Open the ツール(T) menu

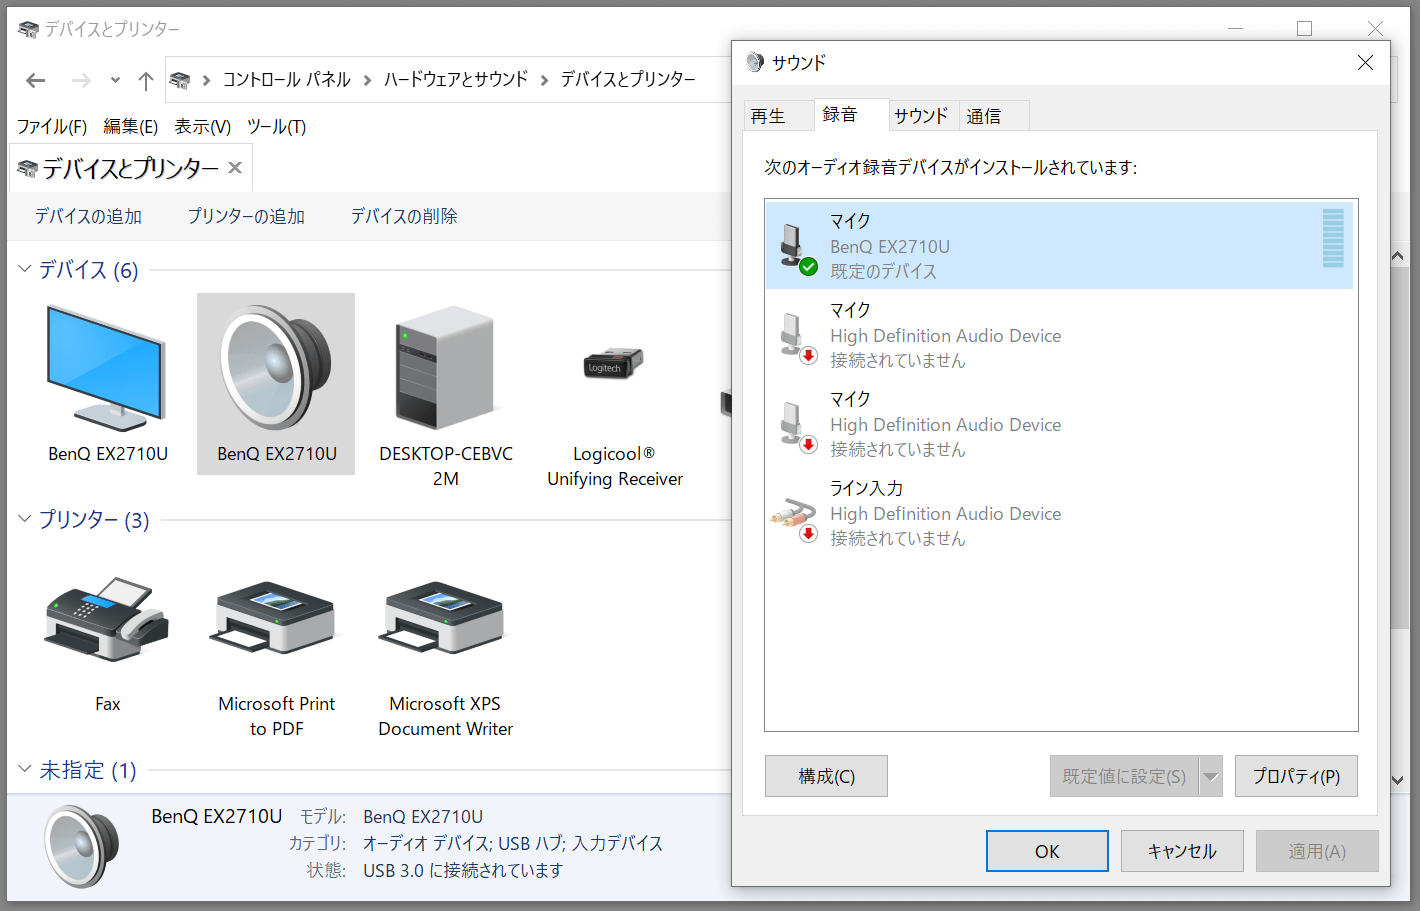[x=277, y=127]
